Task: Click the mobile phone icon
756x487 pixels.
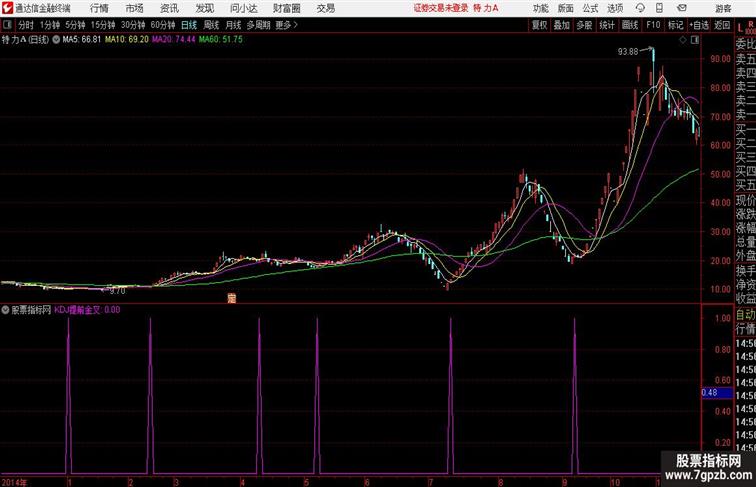Action: 659,8
